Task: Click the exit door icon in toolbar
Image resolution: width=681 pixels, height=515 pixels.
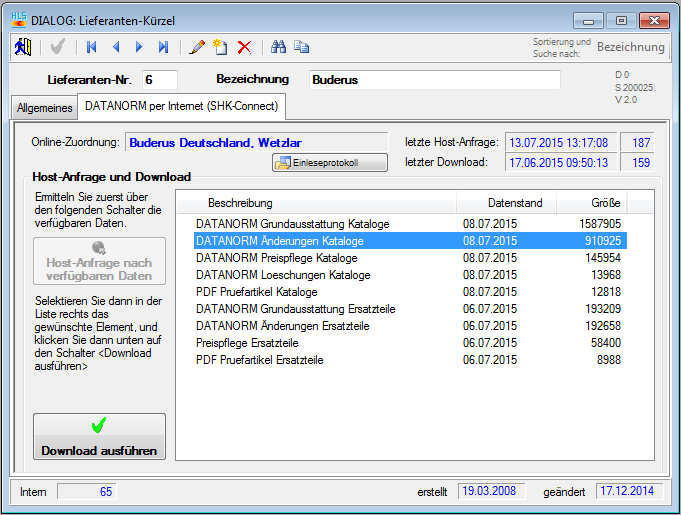Action: [x=24, y=47]
